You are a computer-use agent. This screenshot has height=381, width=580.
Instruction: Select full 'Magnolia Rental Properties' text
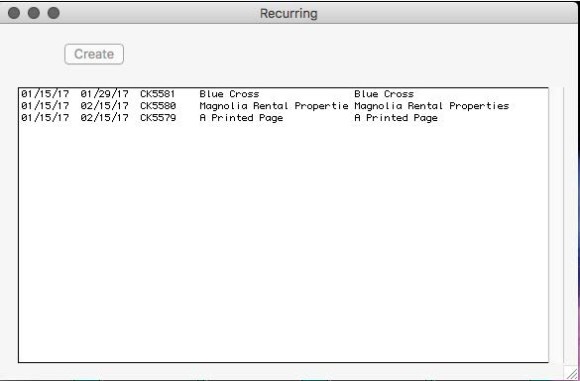[x=432, y=106]
